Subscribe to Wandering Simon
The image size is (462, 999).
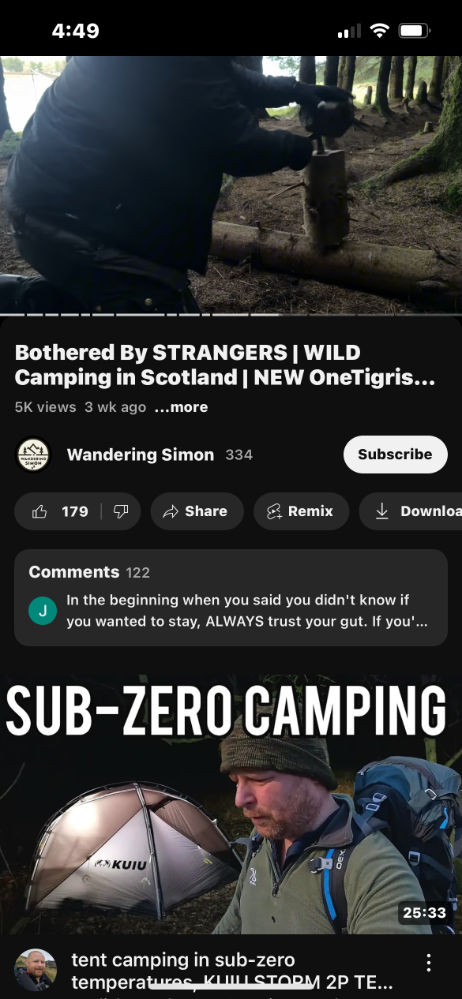[395, 454]
